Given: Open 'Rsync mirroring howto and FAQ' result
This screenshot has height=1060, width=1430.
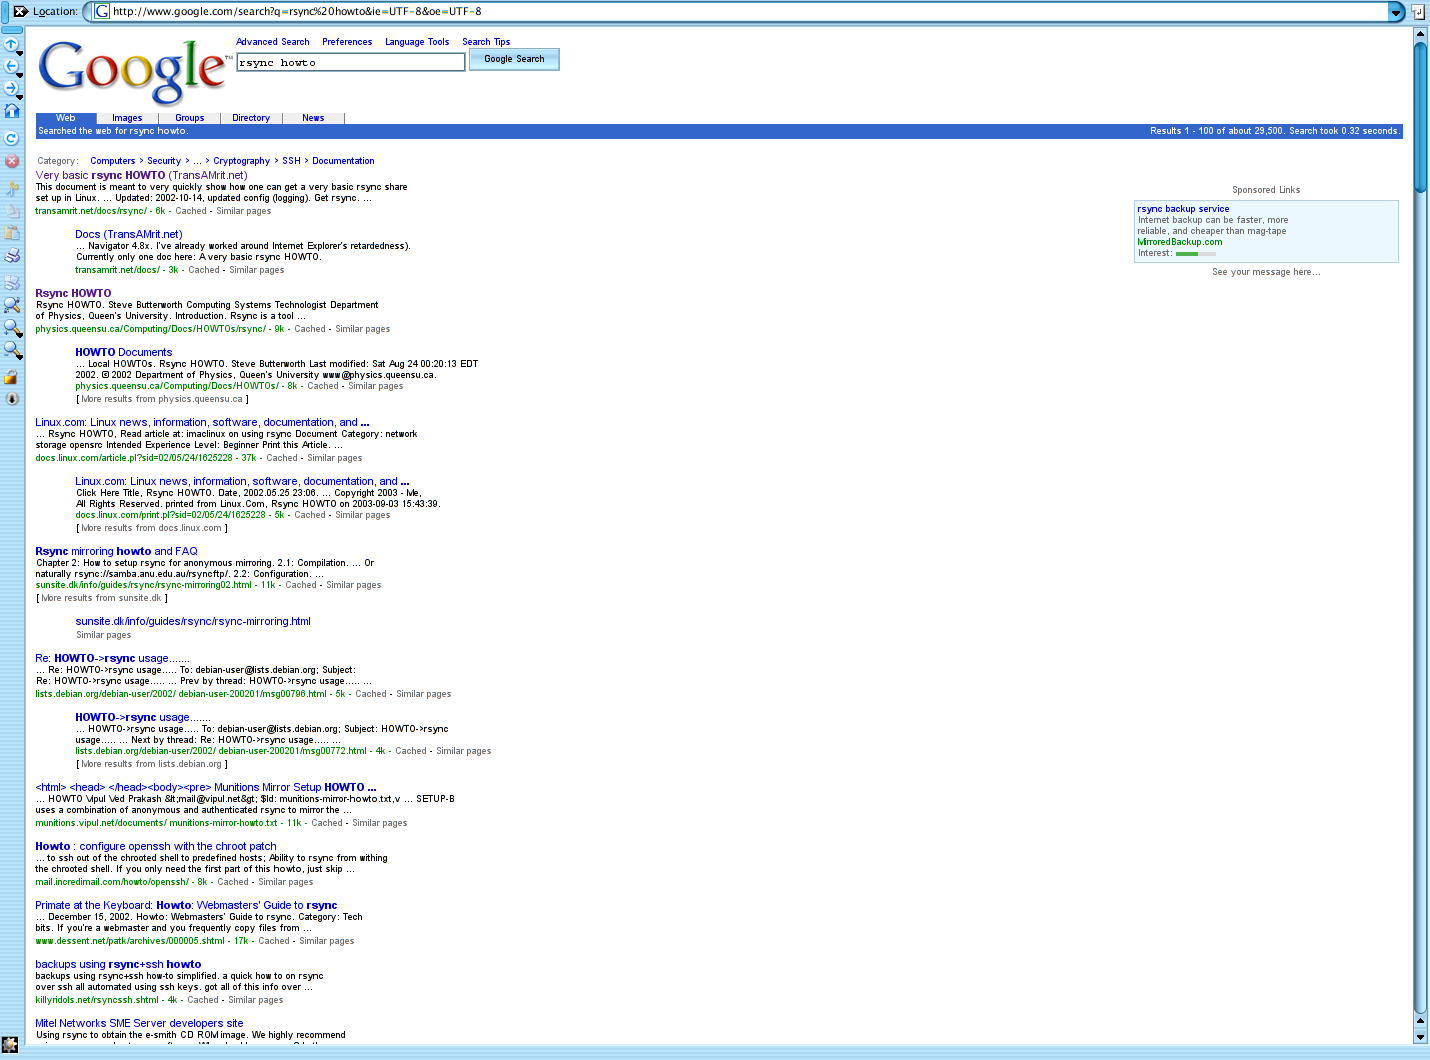Looking at the screenshot, I should 116,551.
